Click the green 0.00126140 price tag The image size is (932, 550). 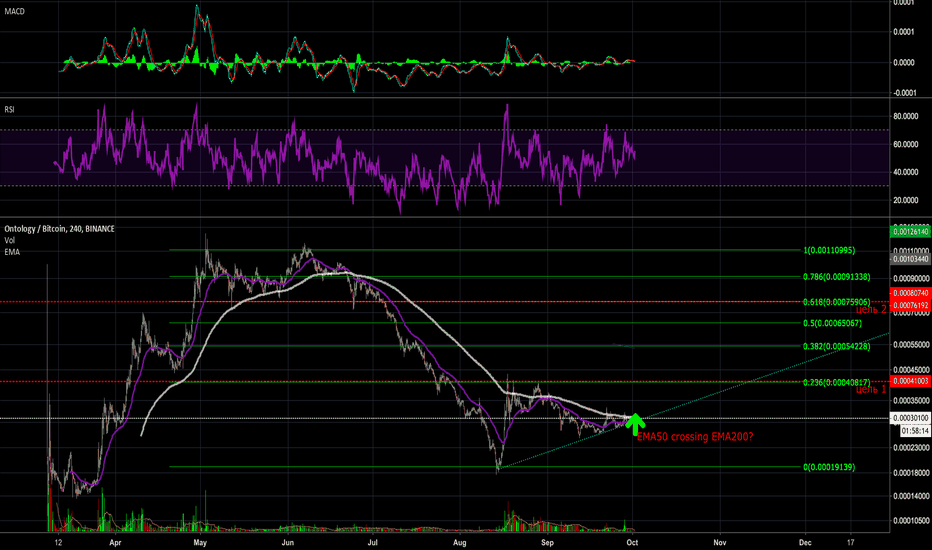pyautogui.click(x=910, y=232)
